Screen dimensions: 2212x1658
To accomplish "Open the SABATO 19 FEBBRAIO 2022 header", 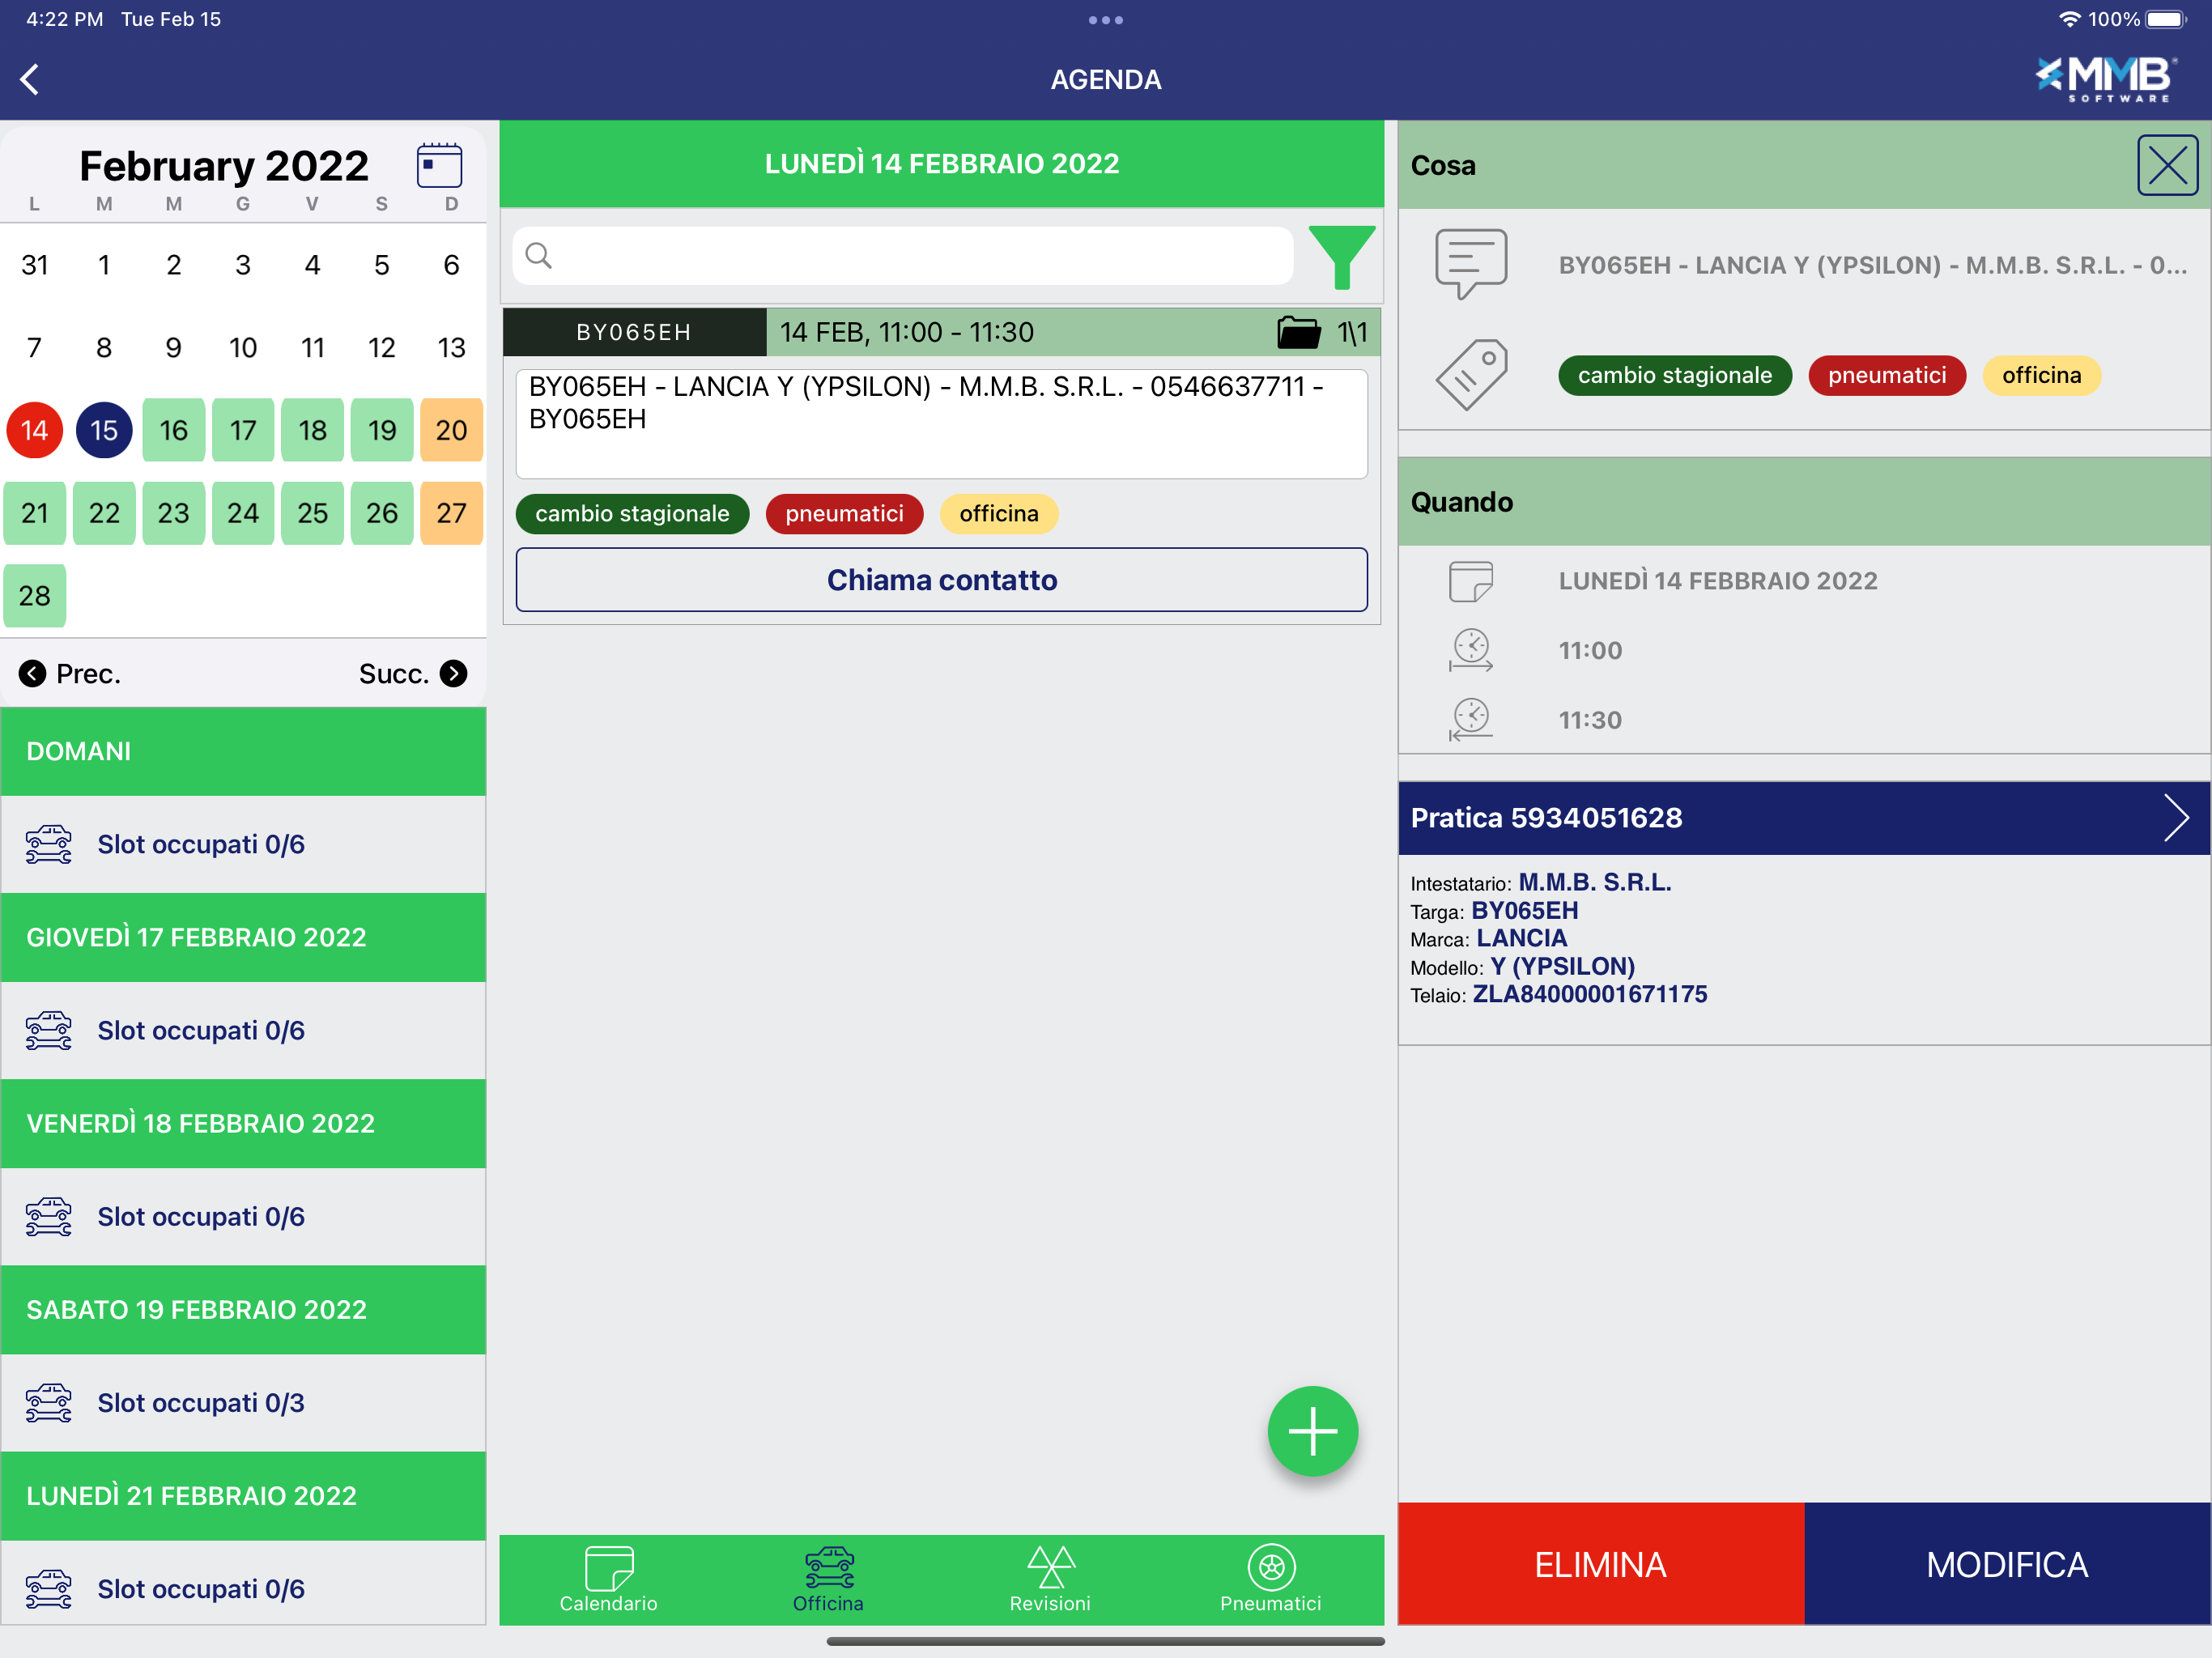I will [243, 1309].
